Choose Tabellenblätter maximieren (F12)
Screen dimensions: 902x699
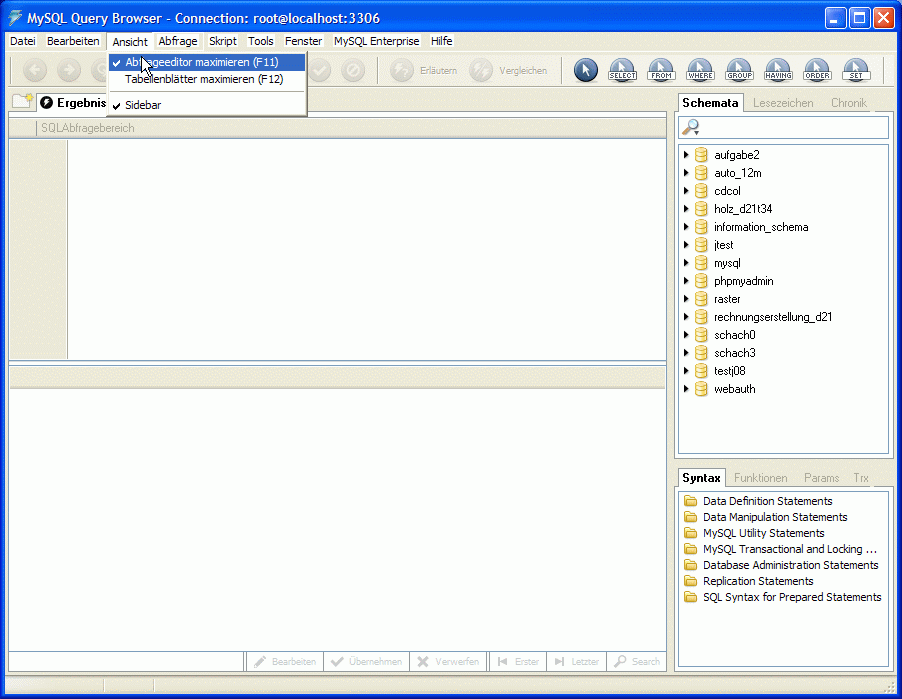pyautogui.click(x=204, y=79)
